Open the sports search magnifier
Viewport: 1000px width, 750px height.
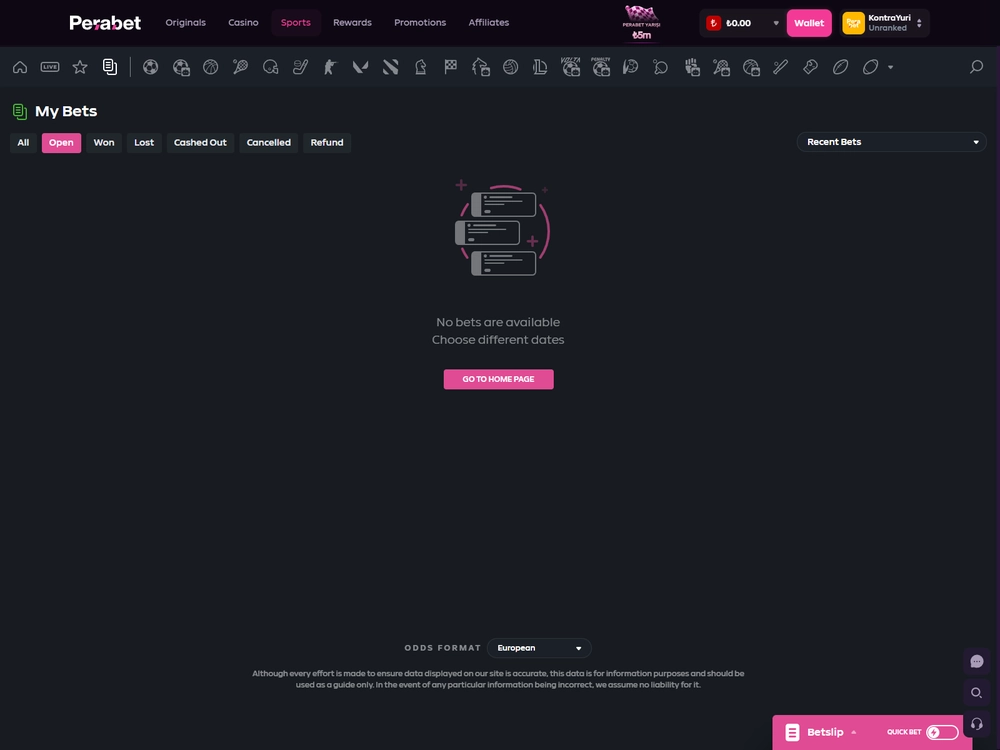976,67
